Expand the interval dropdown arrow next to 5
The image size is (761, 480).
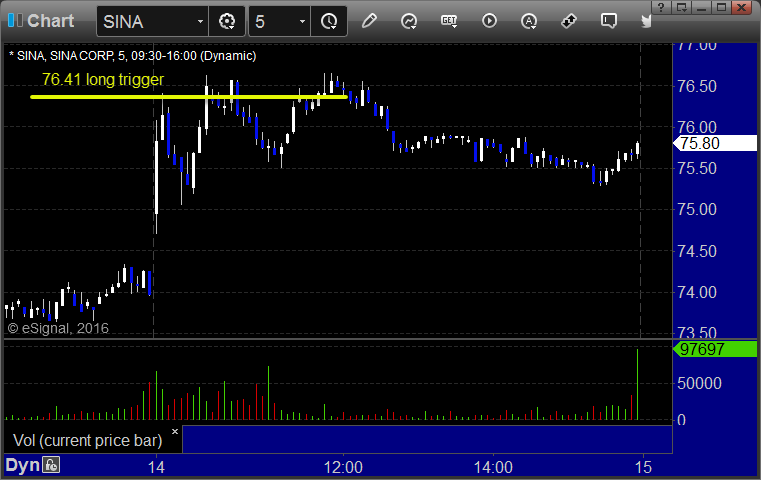click(302, 21)
